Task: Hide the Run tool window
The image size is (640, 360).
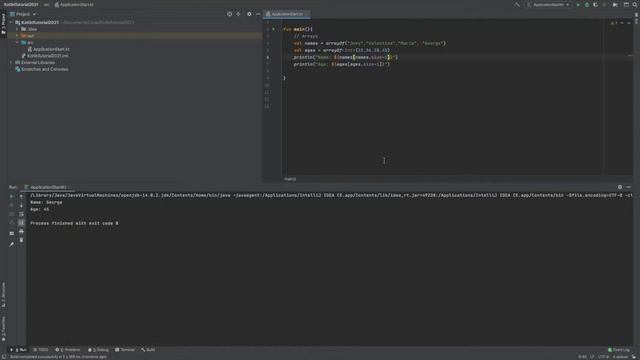Action: [x=629, y=187]
